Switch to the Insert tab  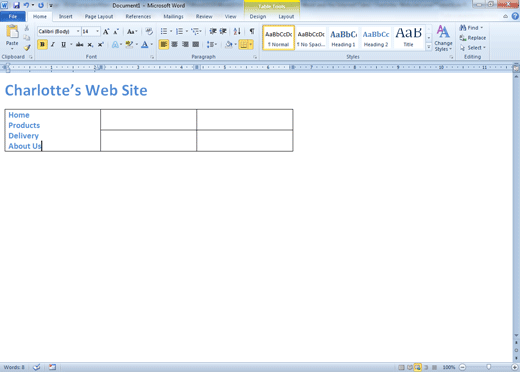pyautogui.click(x=65, y=16)
